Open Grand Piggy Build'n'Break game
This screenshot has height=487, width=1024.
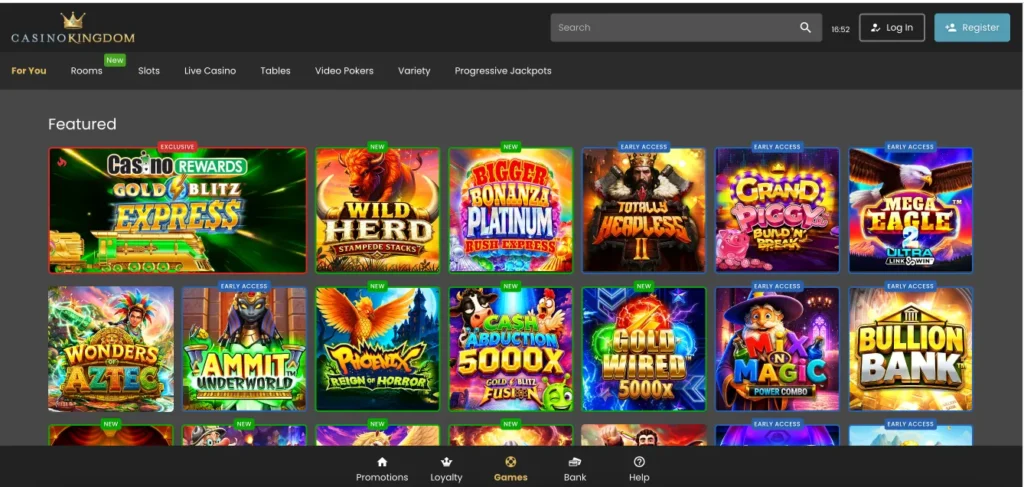pyautogui.click(x=777, y=210)
